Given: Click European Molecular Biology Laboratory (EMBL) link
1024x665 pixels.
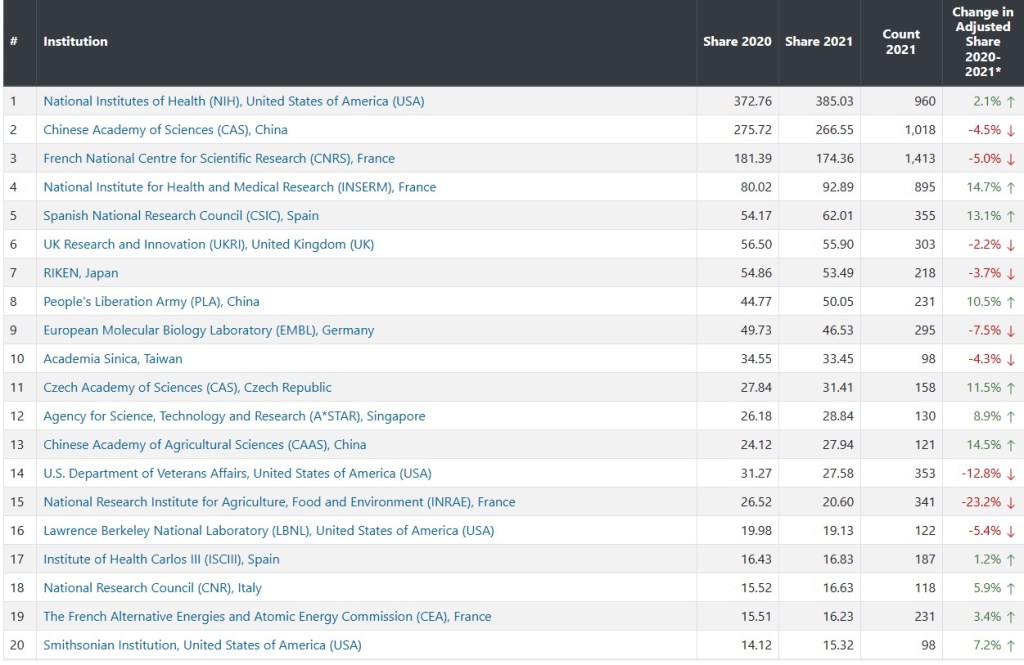Looking at the screenshot, I should click(208, 330).
